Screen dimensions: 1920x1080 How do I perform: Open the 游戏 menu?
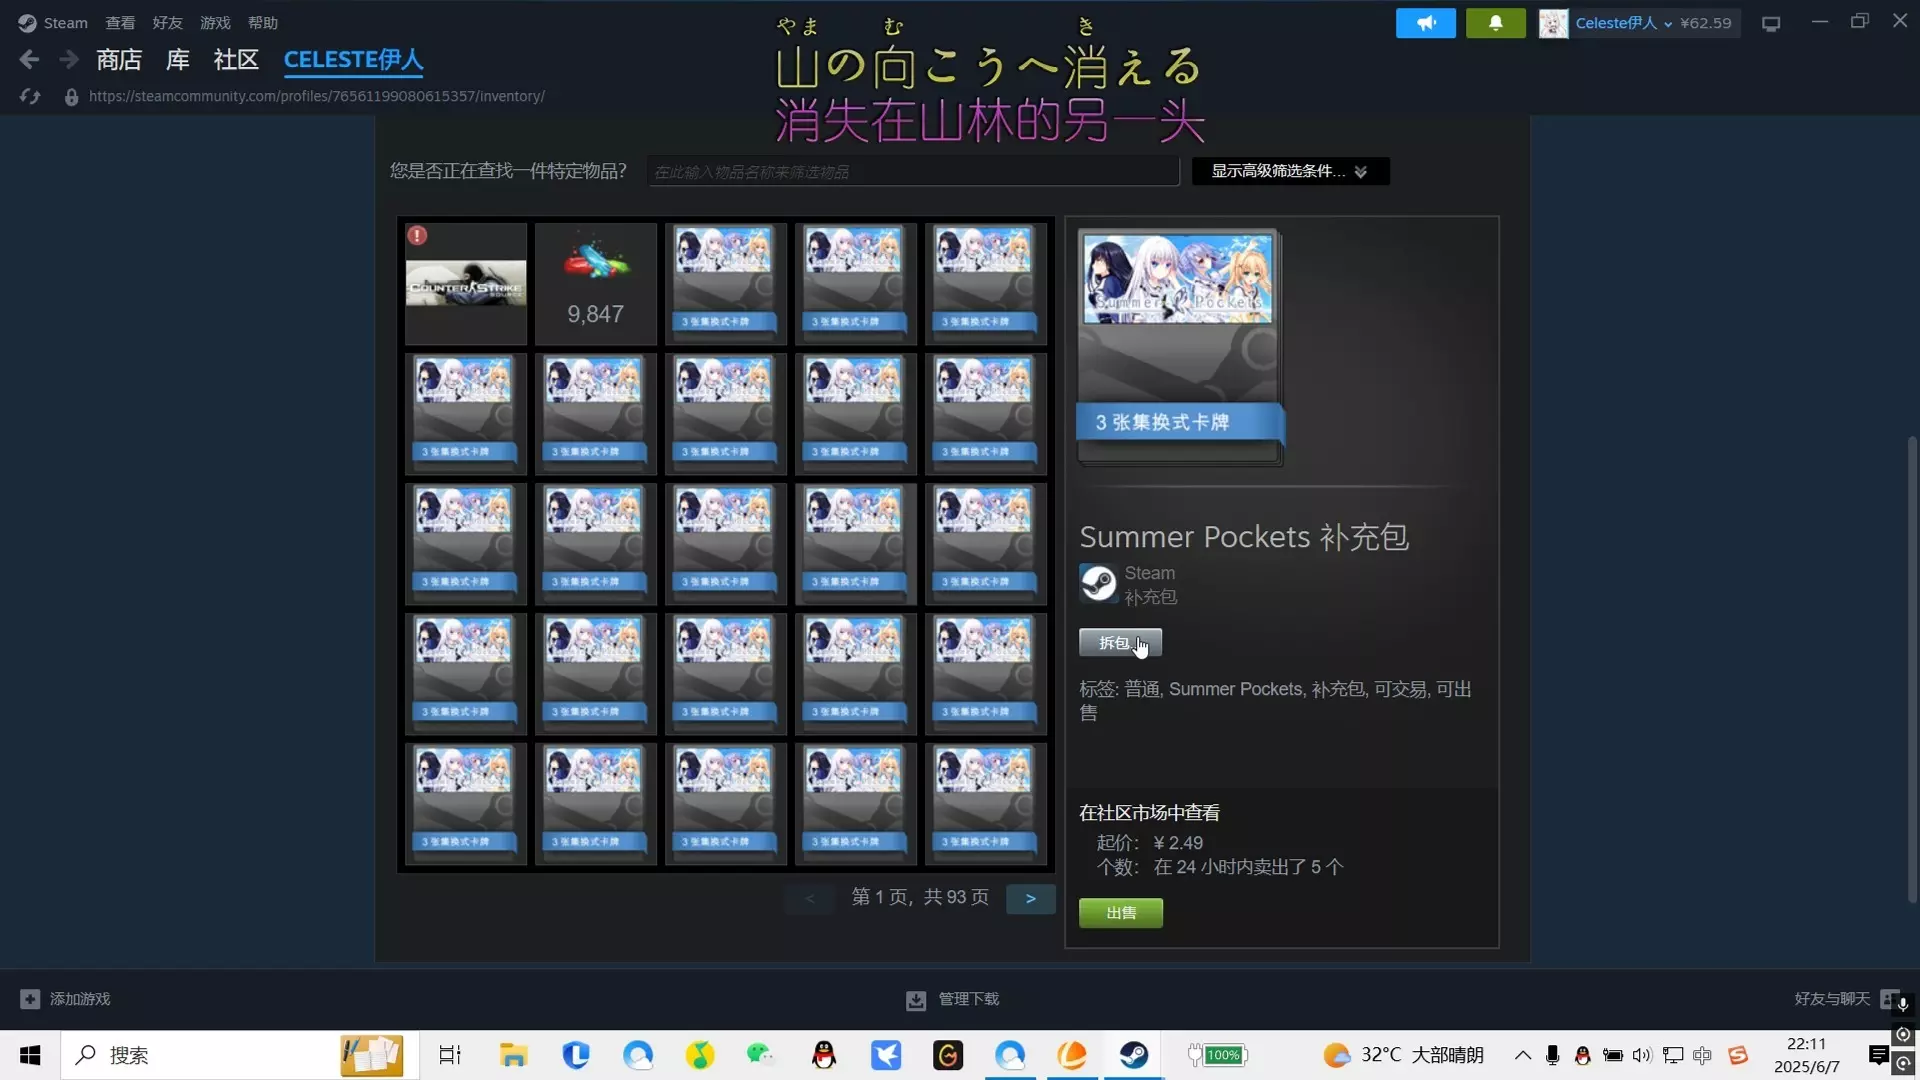[215, 23]
